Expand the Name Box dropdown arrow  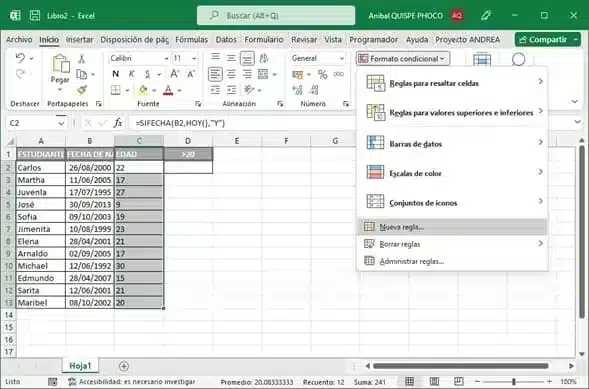pyautogui.click(x=61, y=123)
